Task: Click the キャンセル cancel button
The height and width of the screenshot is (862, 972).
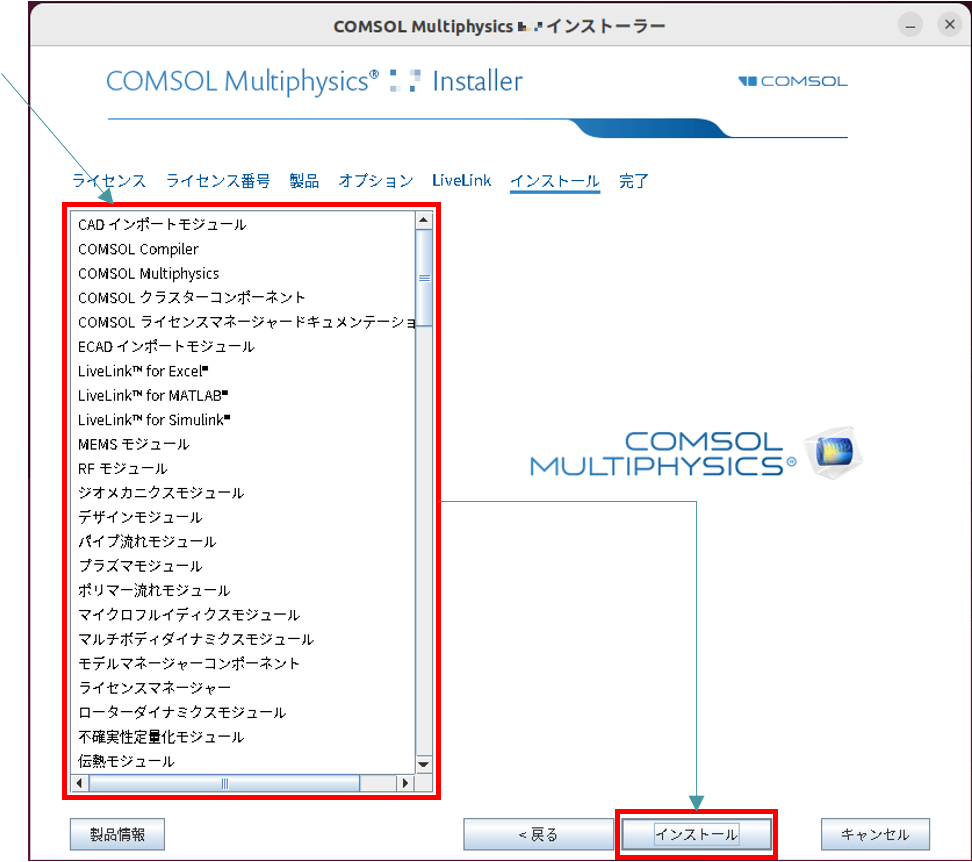Action: 875,835
